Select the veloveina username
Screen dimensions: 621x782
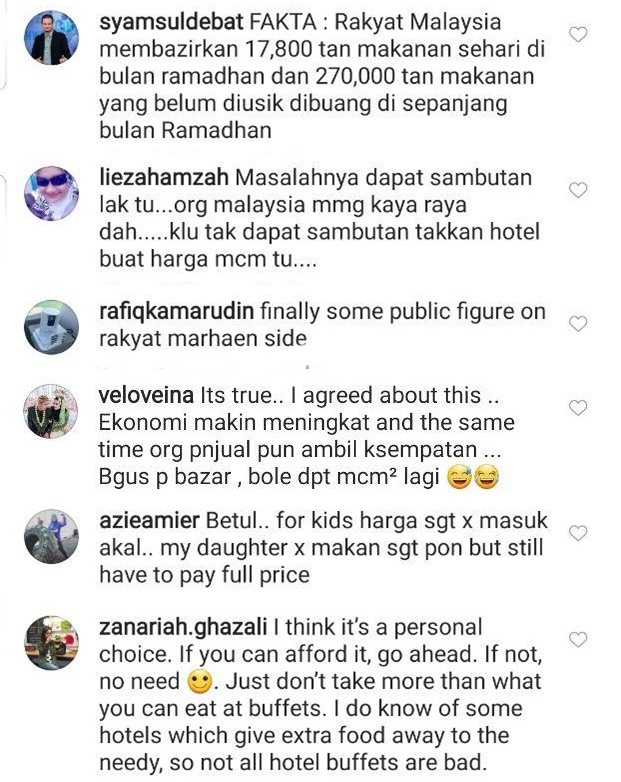tap(146, 395)
